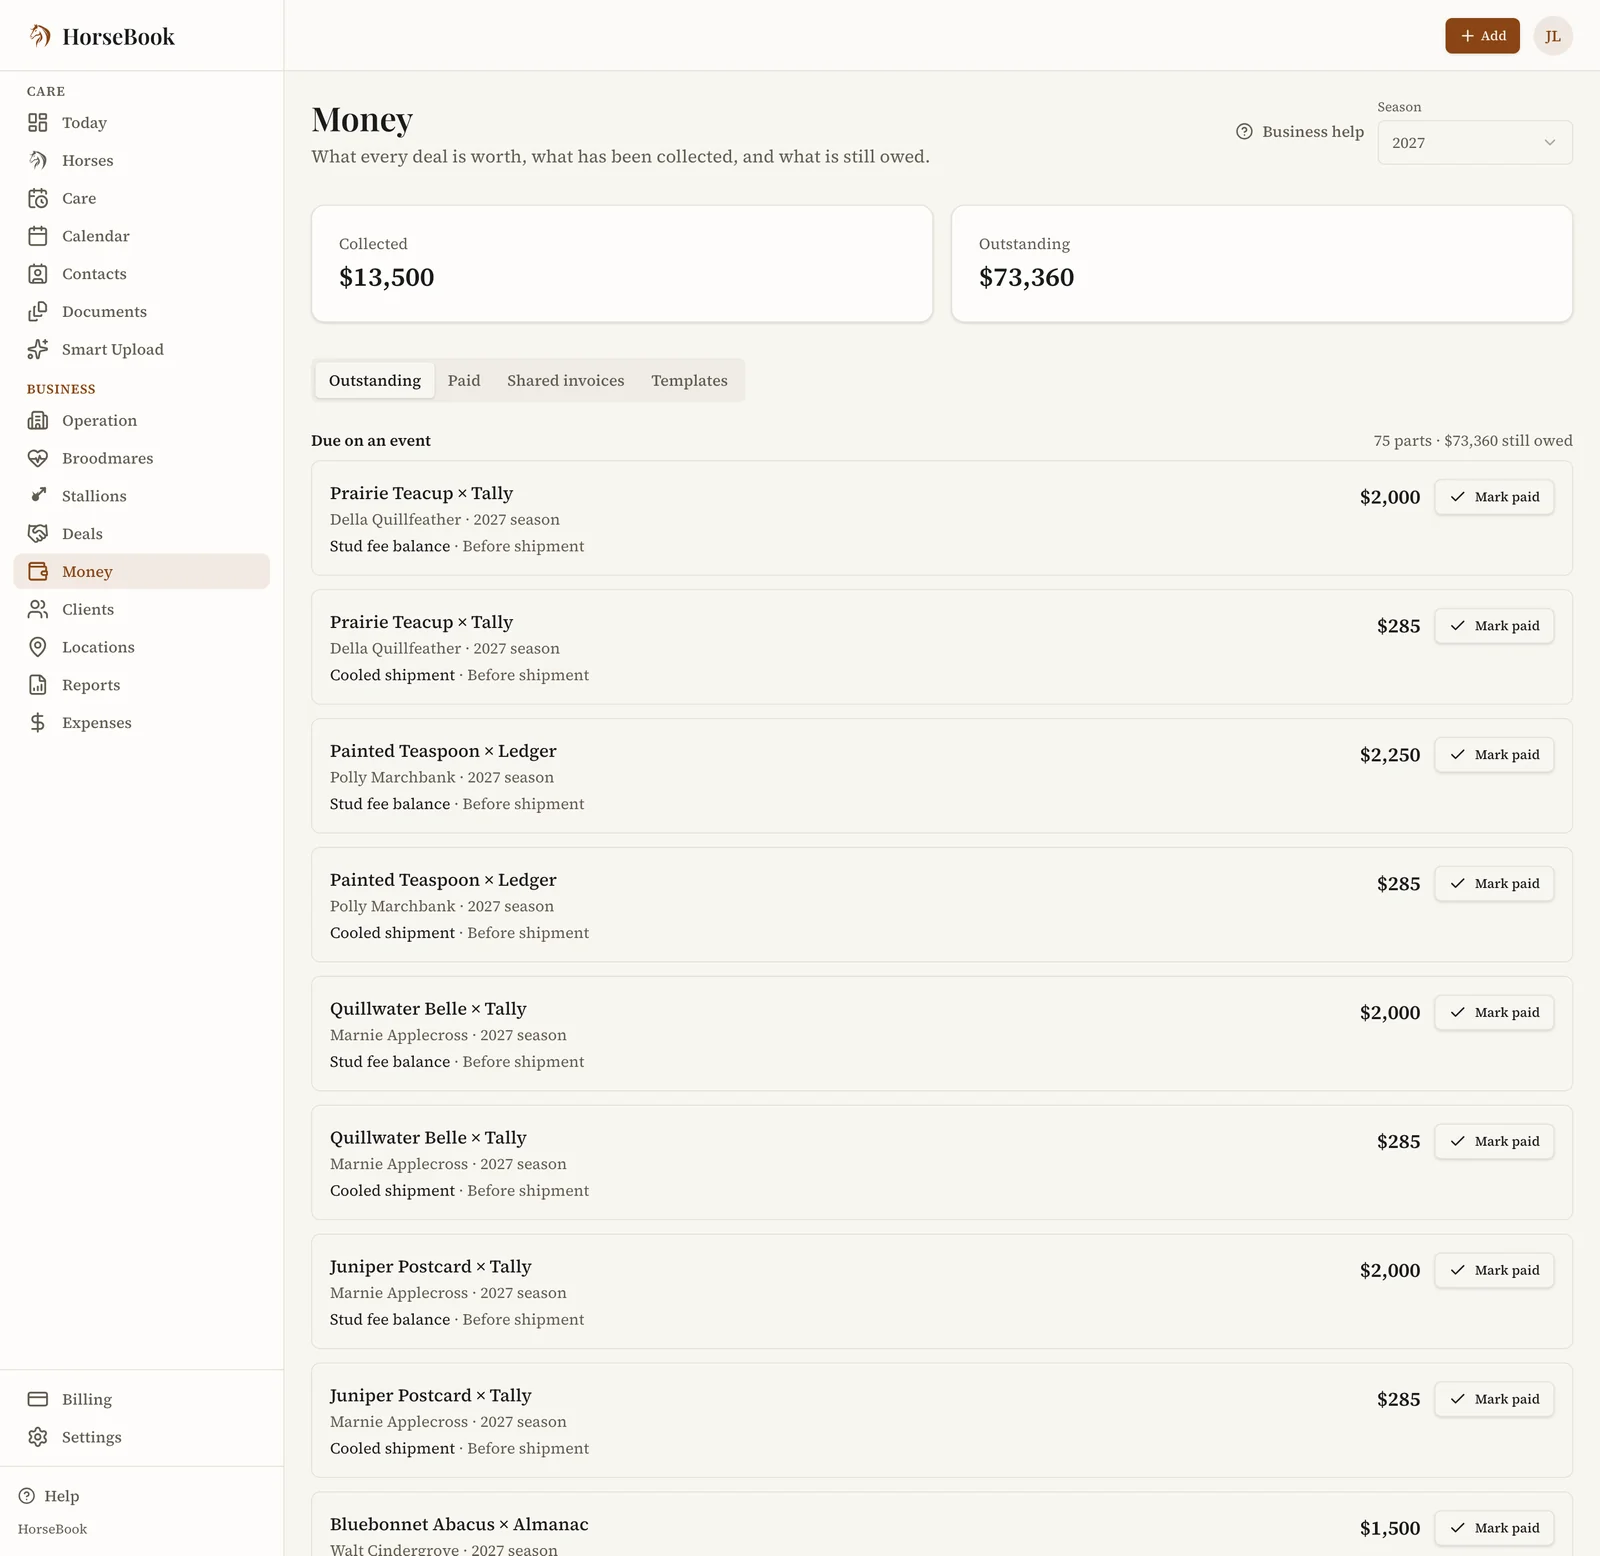The image size is (1600, 1556).
Task: Open Smart Upload sparkle icon
Action: point(38,349)
